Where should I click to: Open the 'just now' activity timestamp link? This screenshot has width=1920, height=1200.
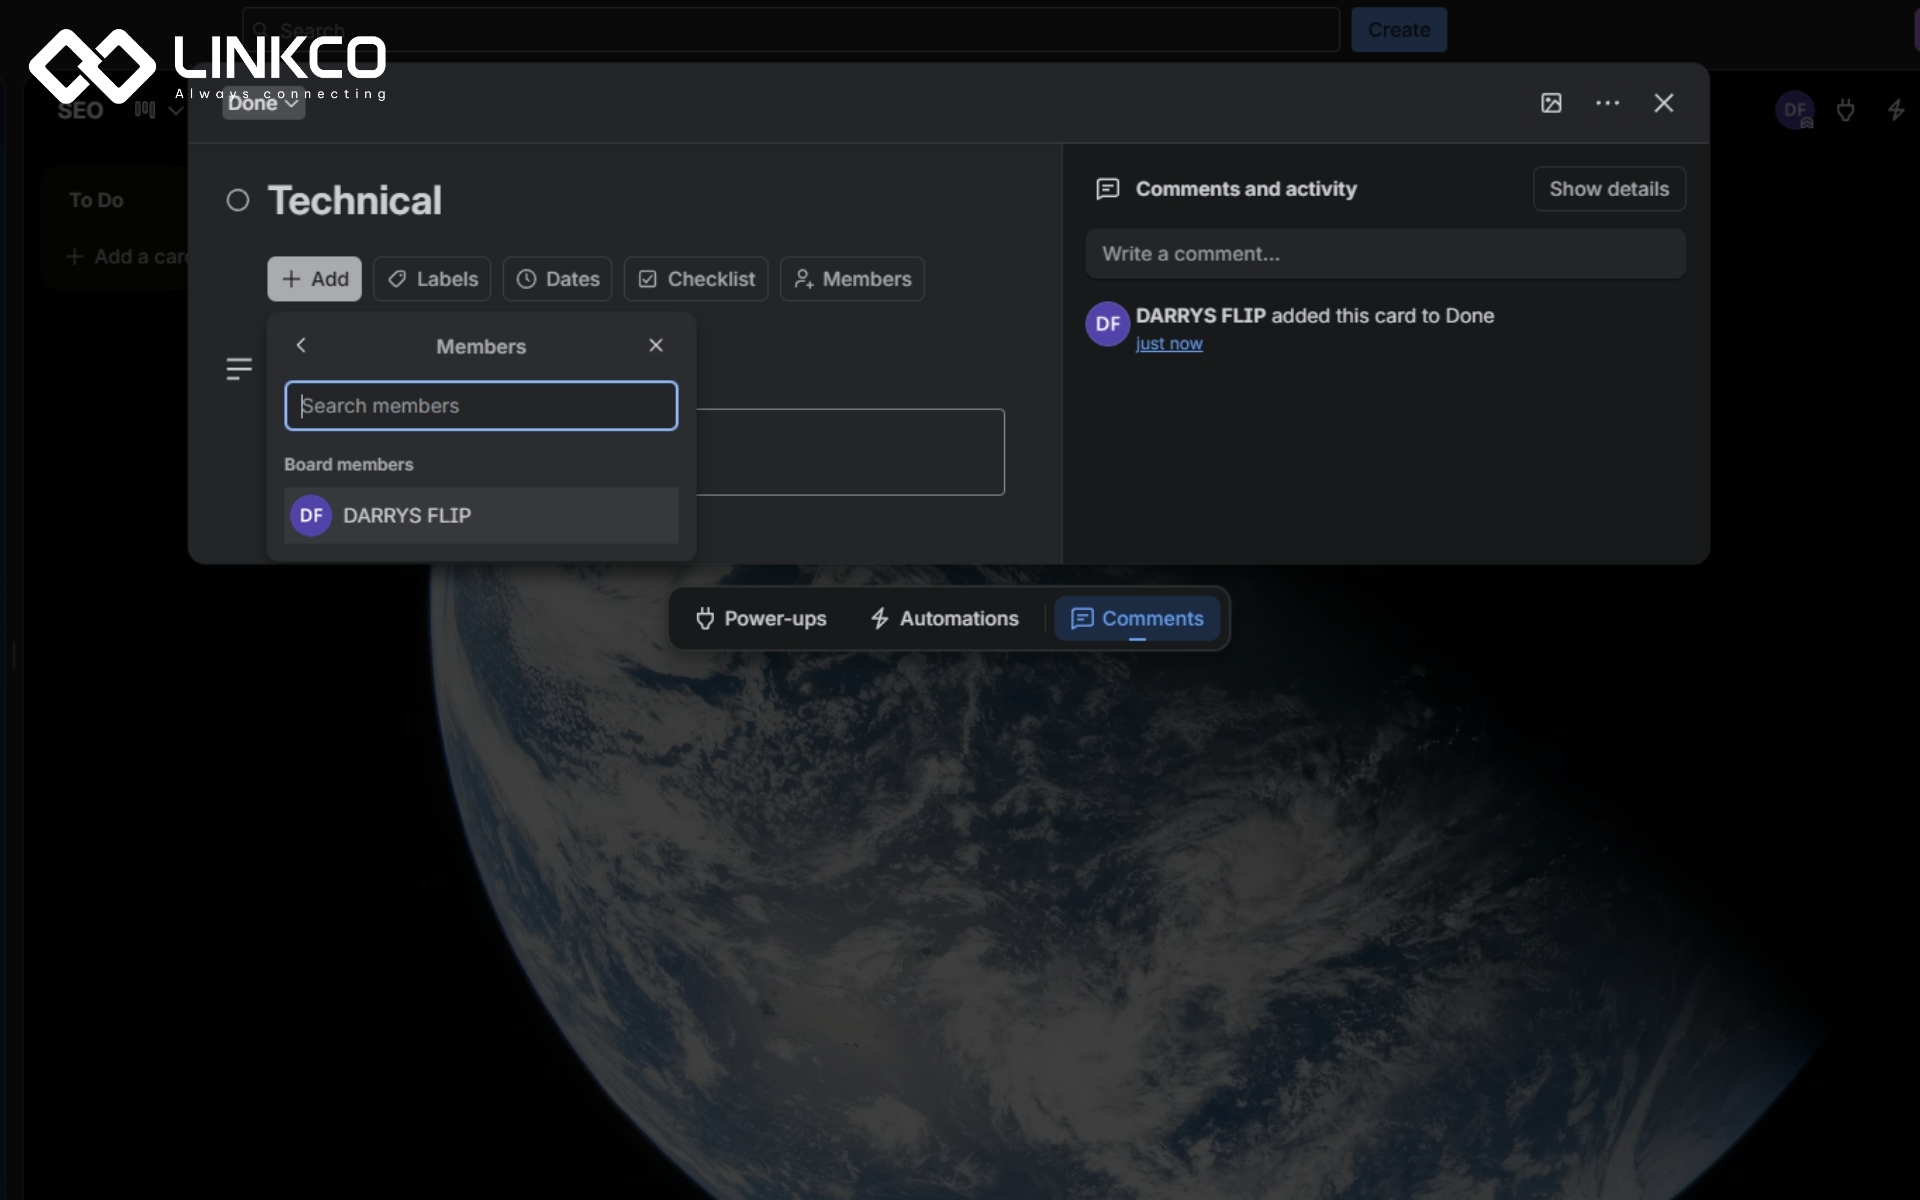click(1169, 344)
